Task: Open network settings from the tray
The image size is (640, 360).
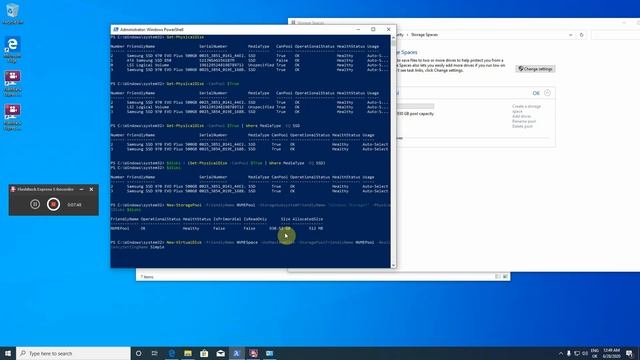Action: (x=577, y=353)
